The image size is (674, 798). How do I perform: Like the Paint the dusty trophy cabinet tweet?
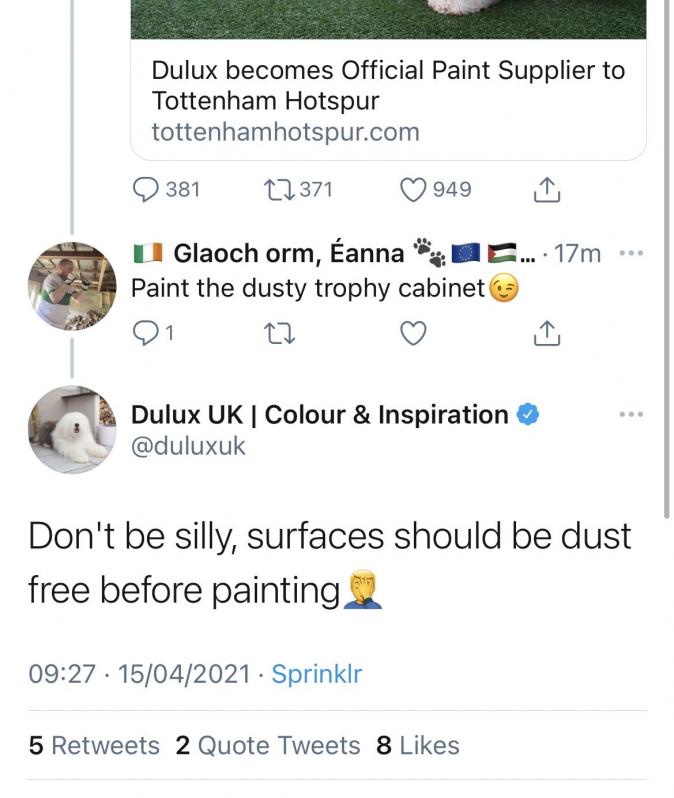412,333
